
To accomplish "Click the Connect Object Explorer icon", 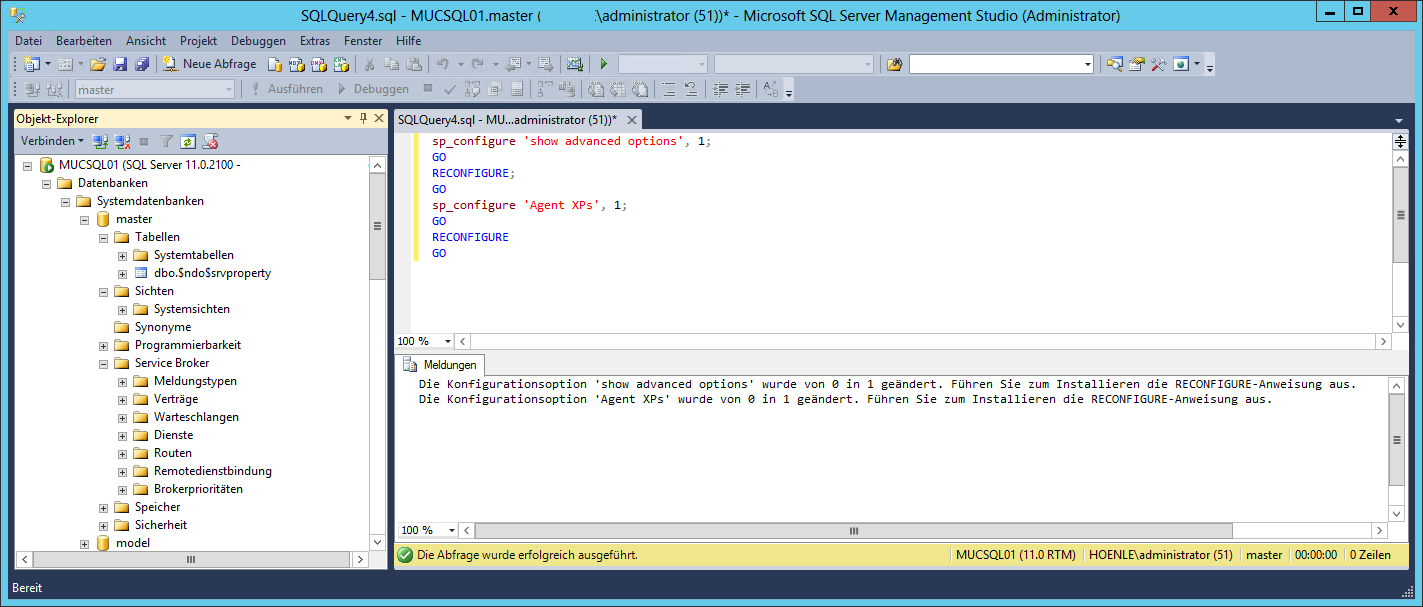I will [x=100, y=142].
